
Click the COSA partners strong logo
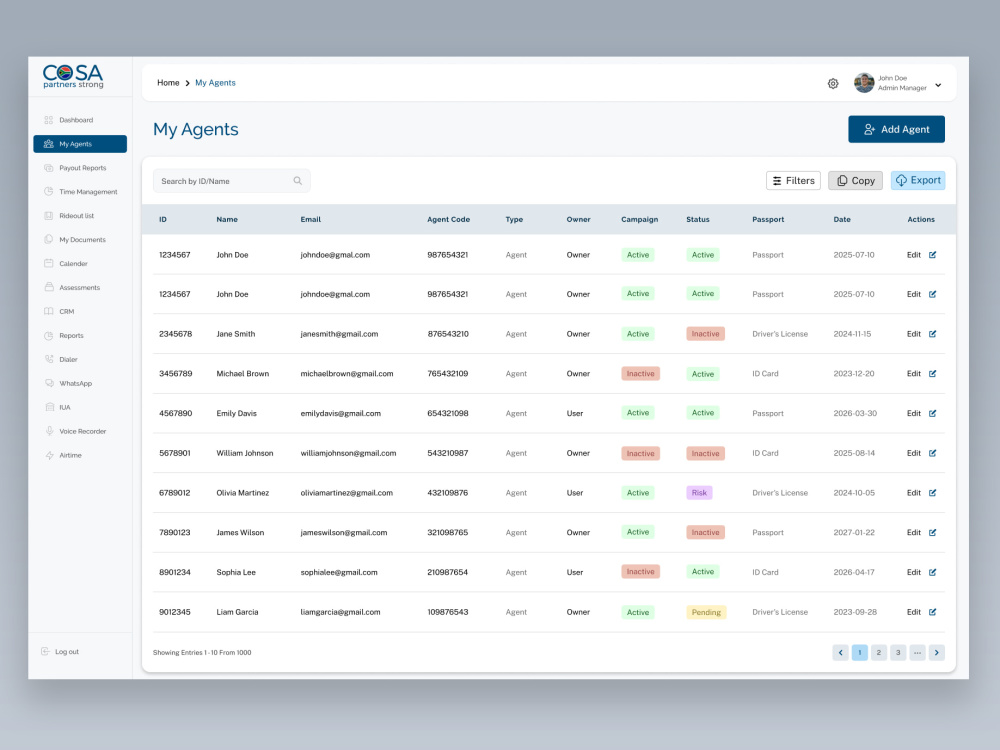73,77
